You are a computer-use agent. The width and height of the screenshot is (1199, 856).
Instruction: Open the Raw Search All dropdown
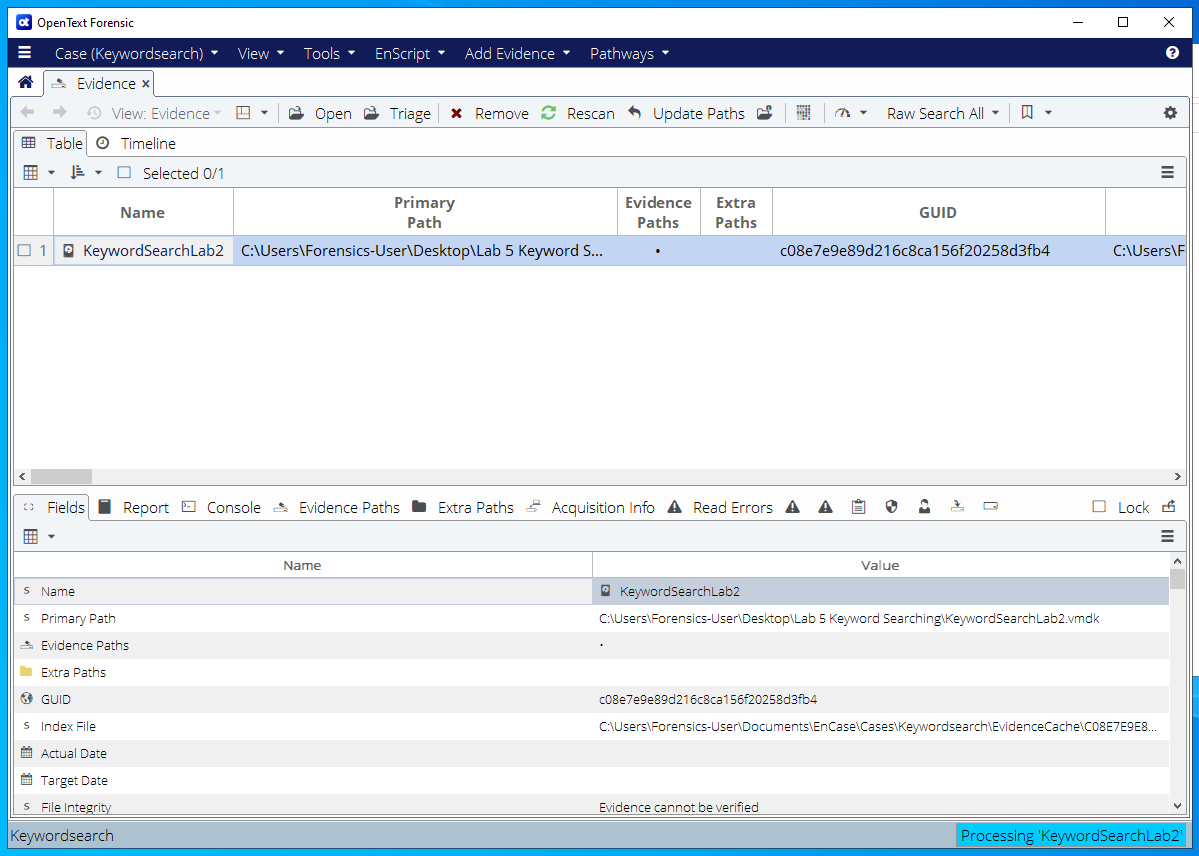943,113
